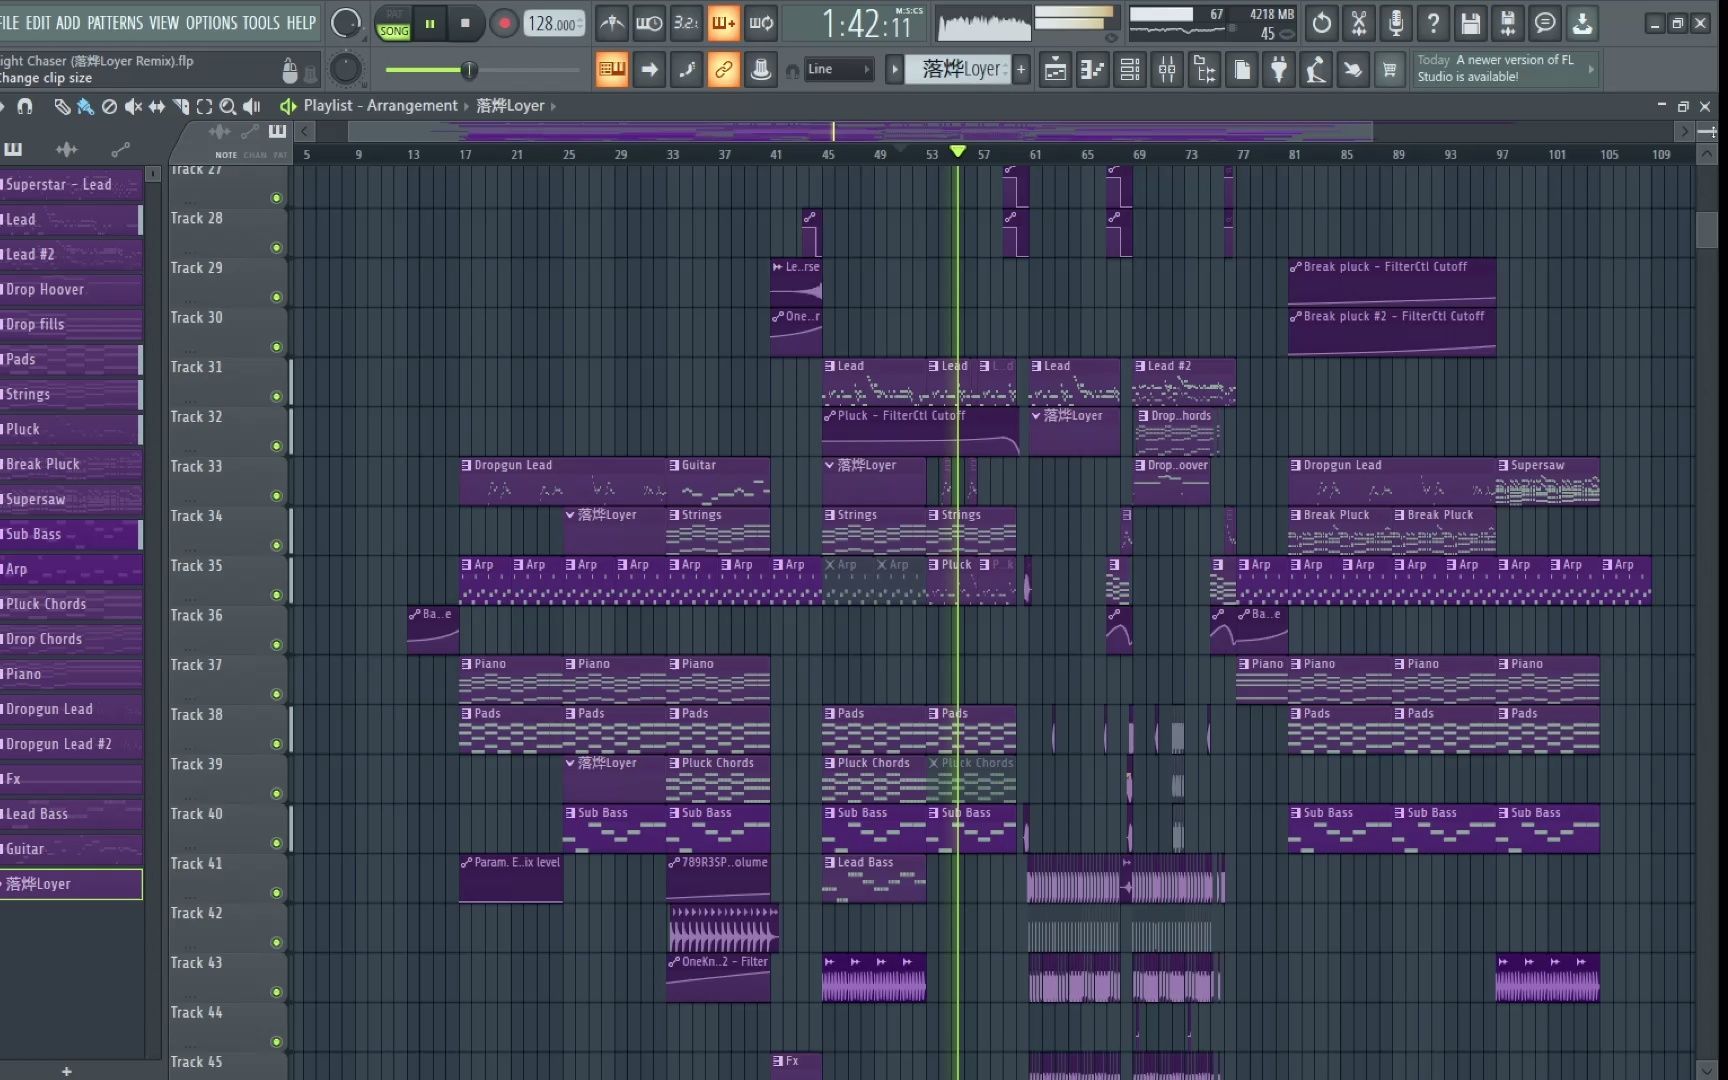Open the Line snap dropdown
The height and width of the screenshot is (1080, 1728).
pos(838,69)
